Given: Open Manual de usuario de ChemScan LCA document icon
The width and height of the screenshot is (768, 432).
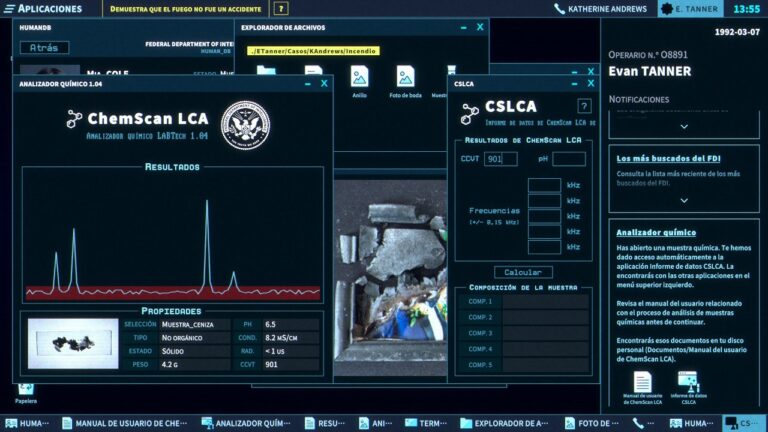Looking at the screenshot, I should pyautogui.click(x=642, y=388).
